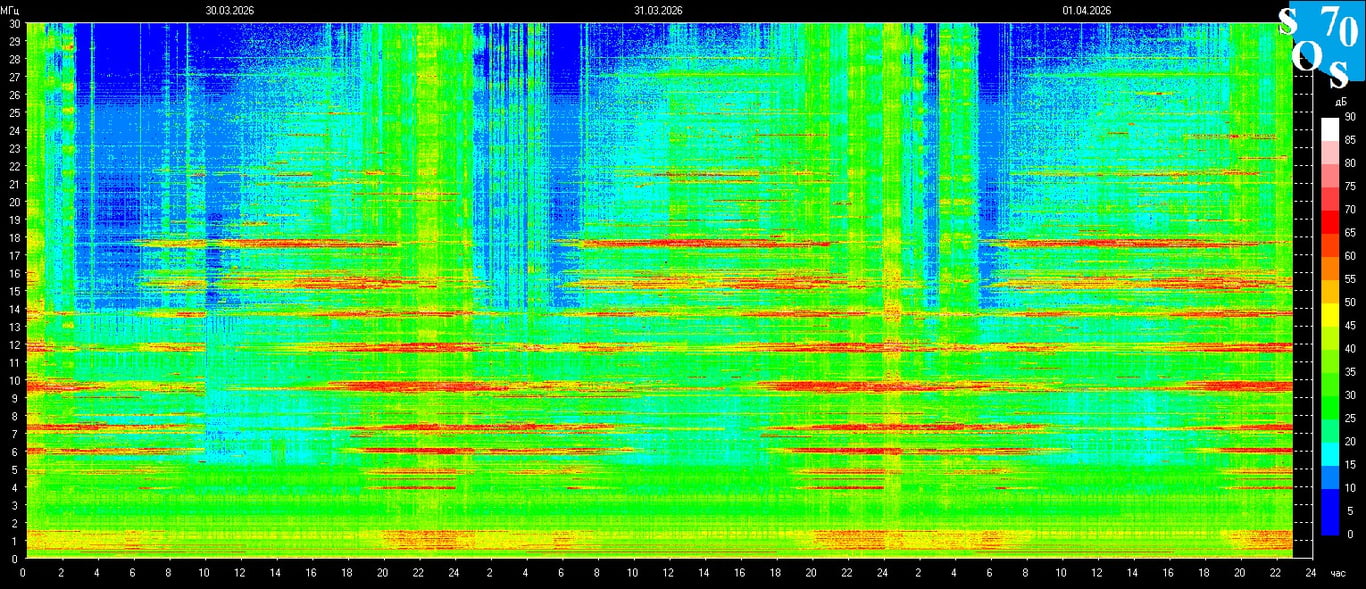Screen dimensions: 1366x589
Task: Click the 85 value on dB scale
Action: click(1350, 140)
